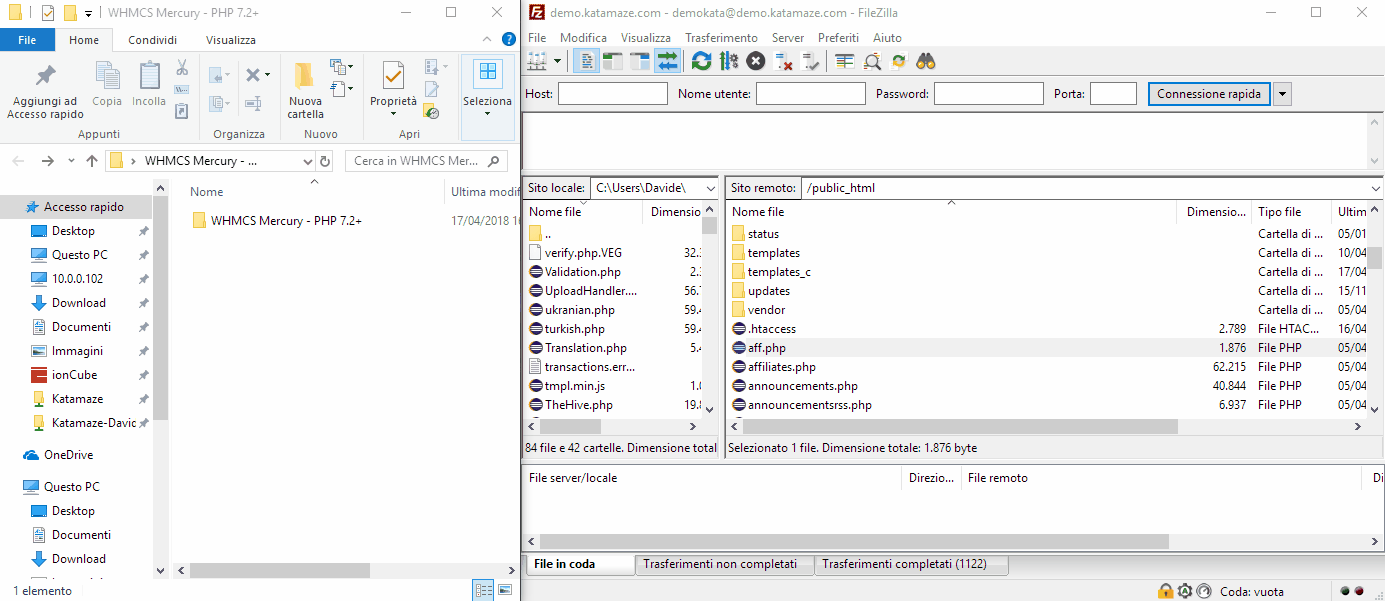Screen dimensions: 1385x601
Task: Go up one folder level in Explorer
Action: 92,161
